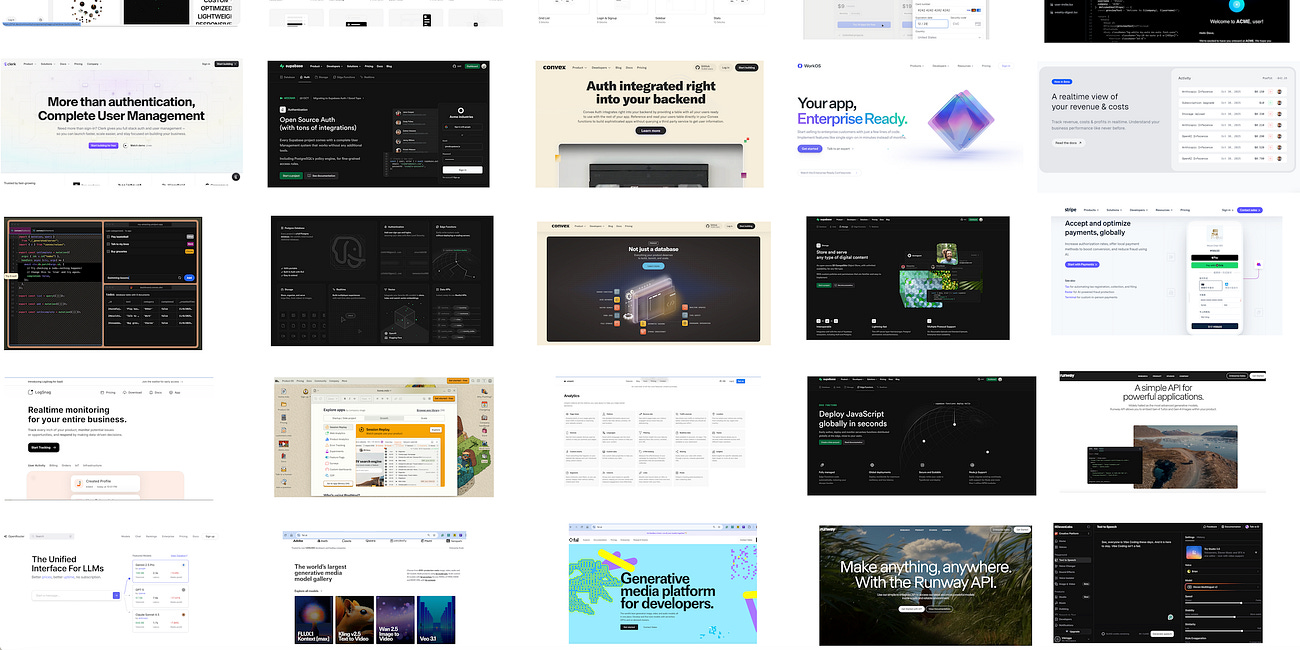Open the Supabase 'Deploy JavaScript globally in seconds' thumbnail
The width and height of the screenshot is (1300, 650).
pyautogui.click(x=922, y=435)
